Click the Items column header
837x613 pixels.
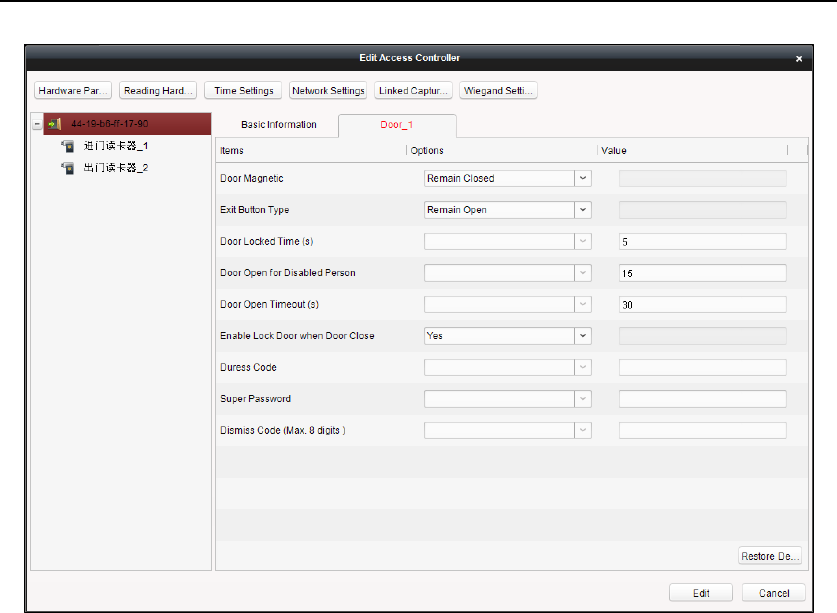click(x=311, y=151)
